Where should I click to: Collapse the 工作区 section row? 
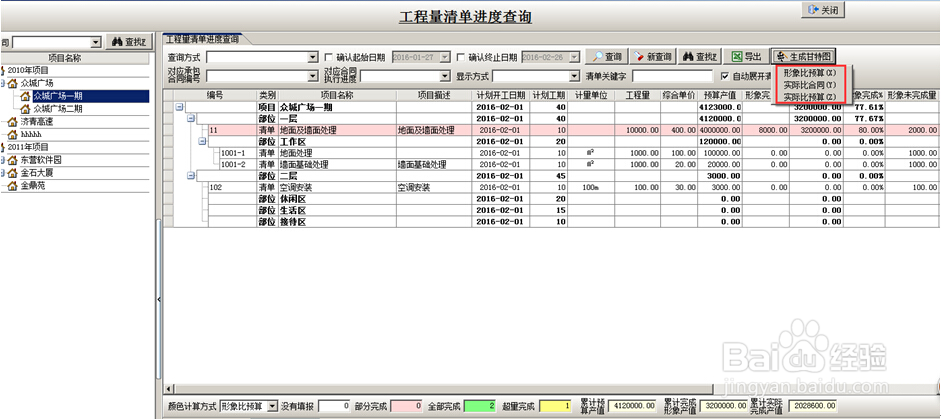pyautogui.click(x=202, y=141)
